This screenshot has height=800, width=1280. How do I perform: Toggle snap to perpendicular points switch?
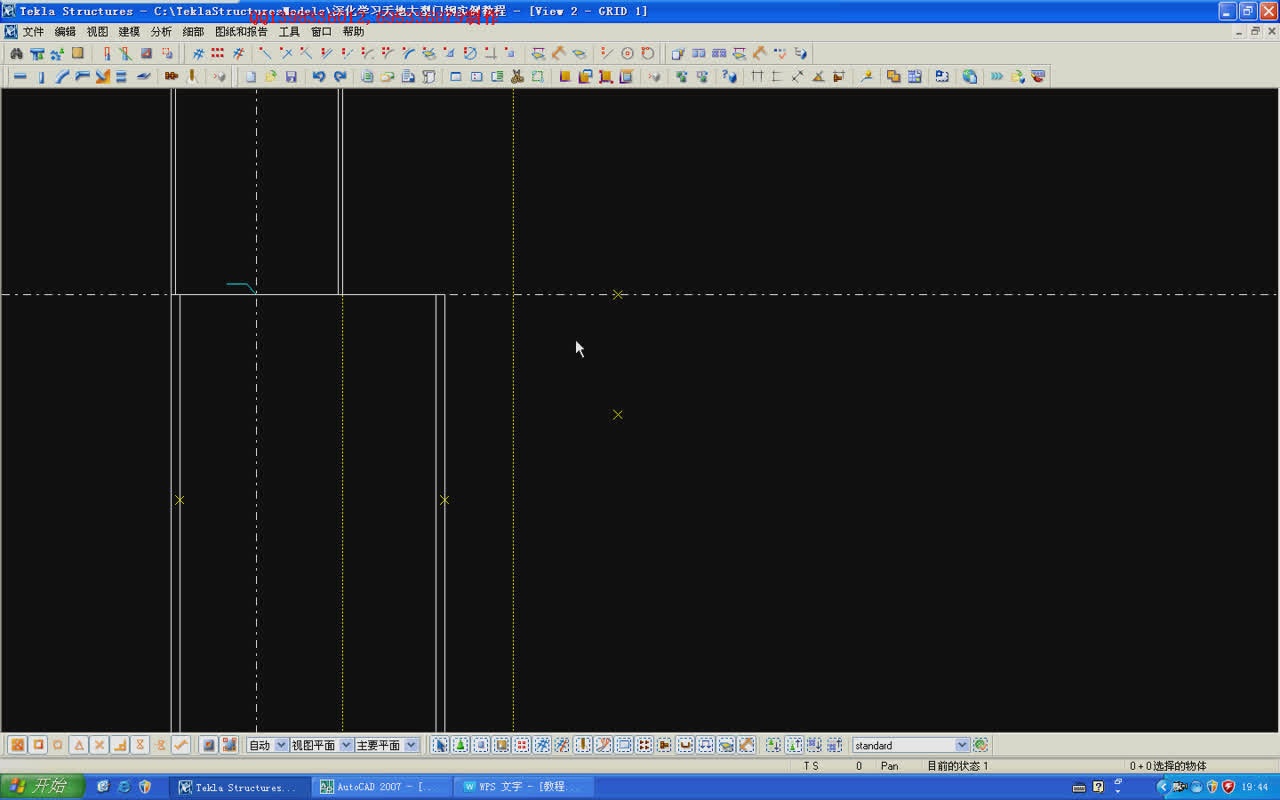[x=120, y=745]
